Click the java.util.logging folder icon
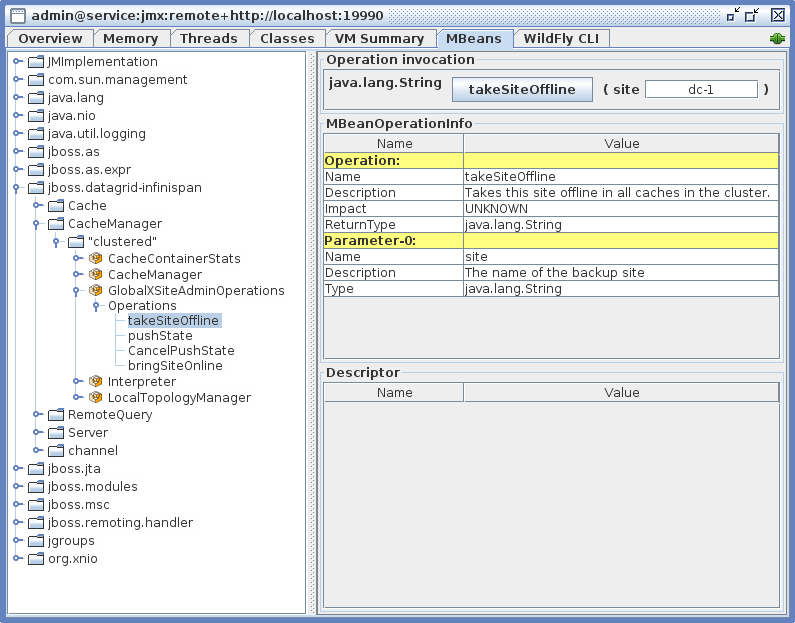Screen dimensions: 795x623 pos(35,134)
